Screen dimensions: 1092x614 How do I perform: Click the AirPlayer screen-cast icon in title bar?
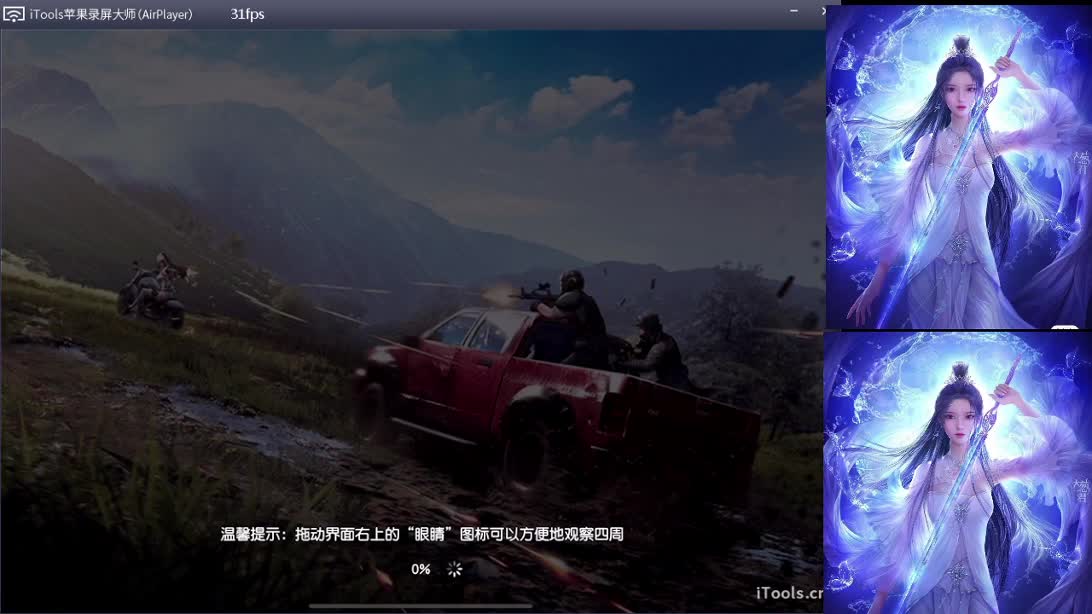pyautogui.click(x=13, y=14)
